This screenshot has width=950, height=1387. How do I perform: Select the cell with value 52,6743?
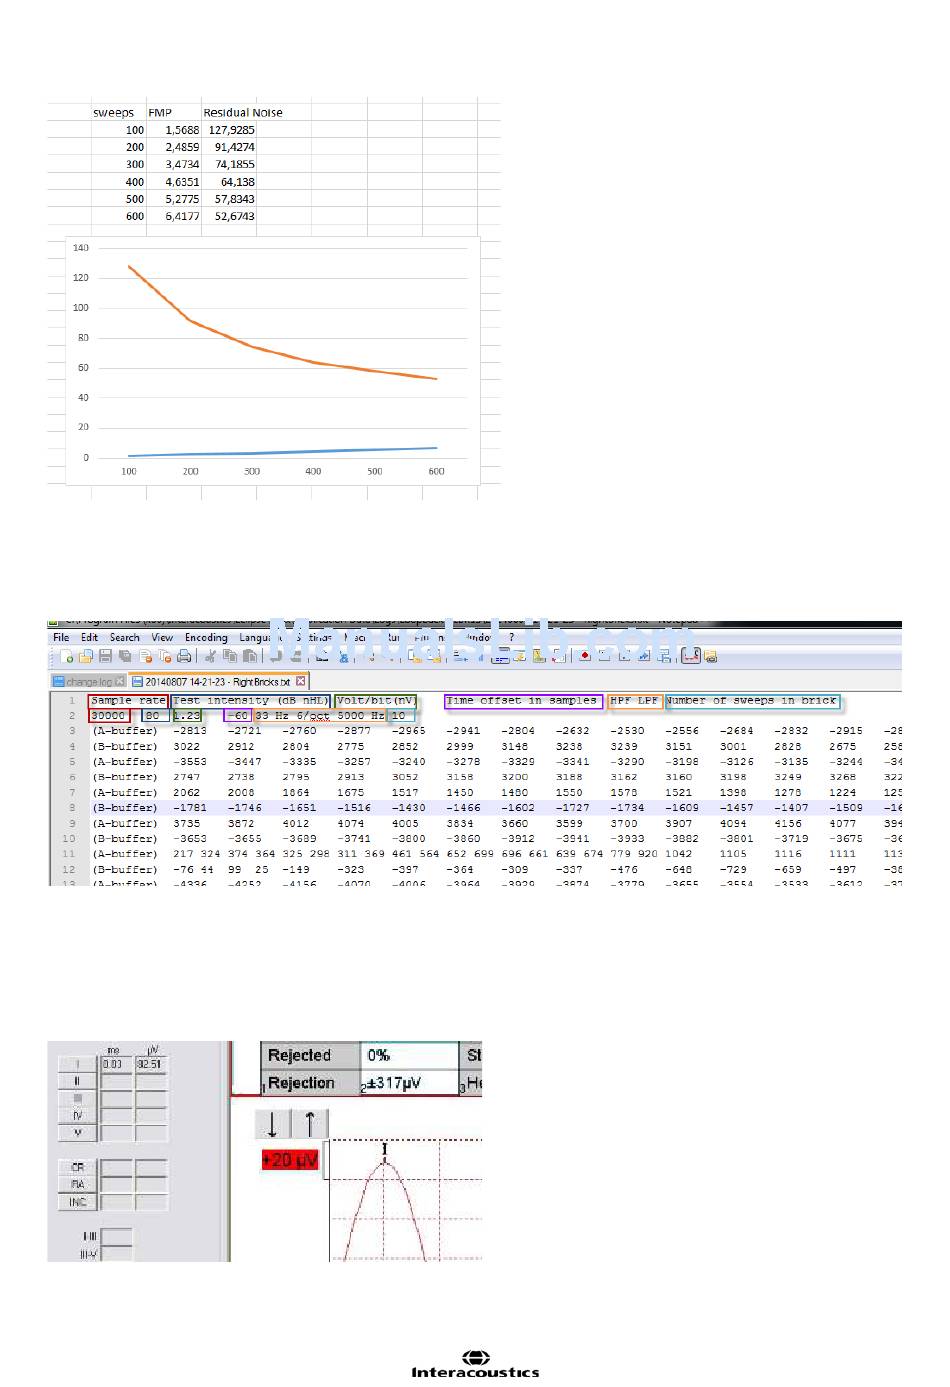(229, 216)
